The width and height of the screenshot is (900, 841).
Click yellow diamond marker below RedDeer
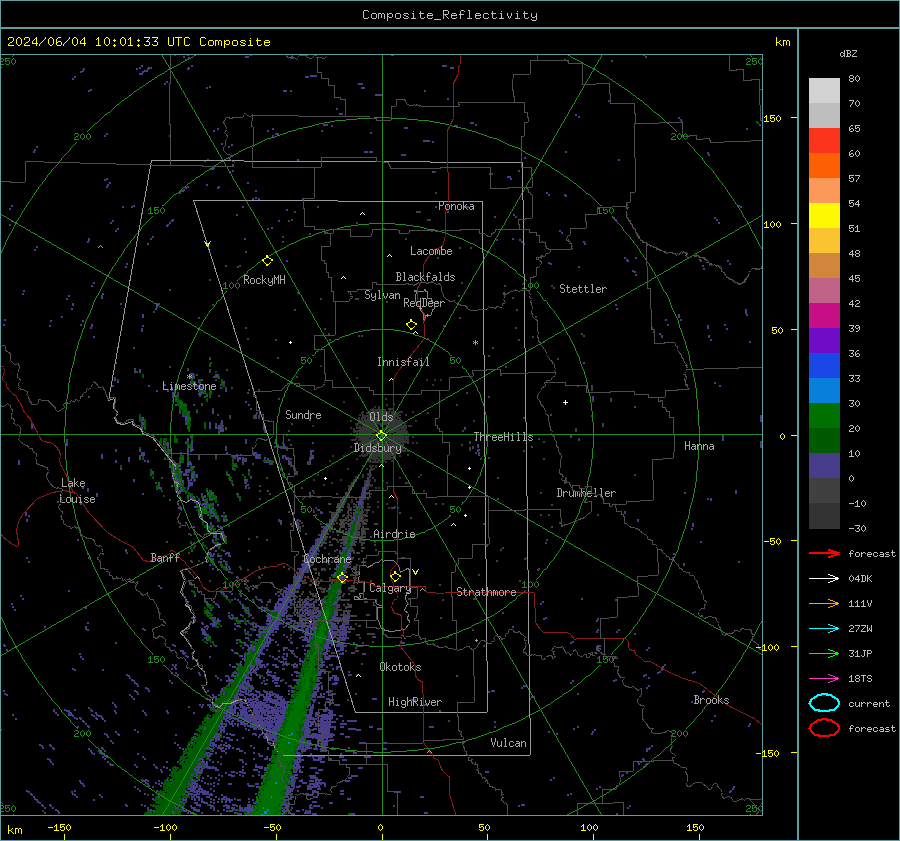point(411,325)
